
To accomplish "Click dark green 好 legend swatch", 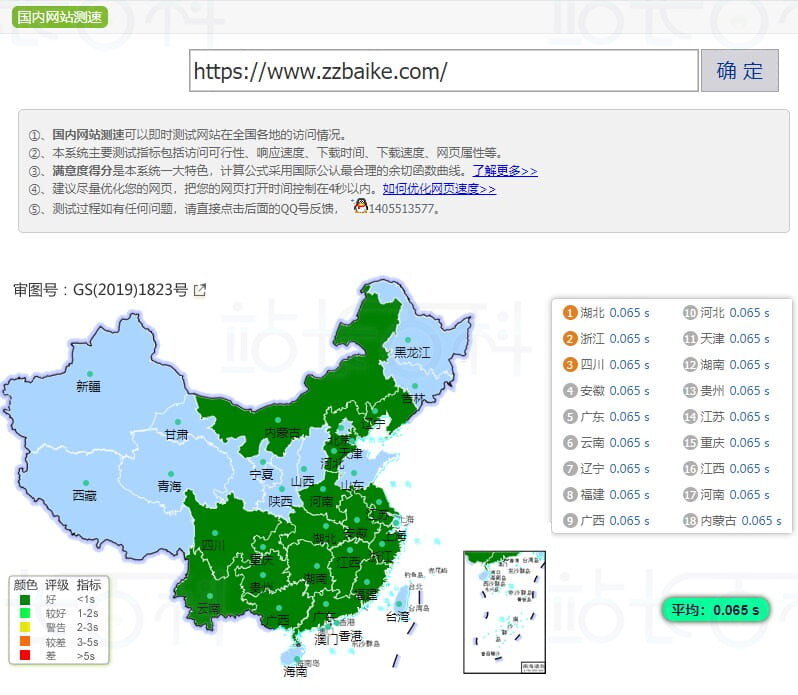I will 24,599.
